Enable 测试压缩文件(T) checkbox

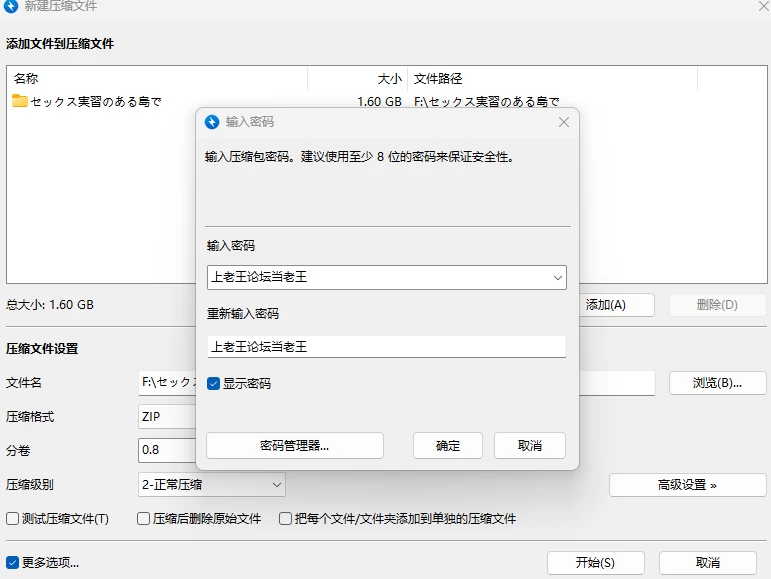coord(12,519)
